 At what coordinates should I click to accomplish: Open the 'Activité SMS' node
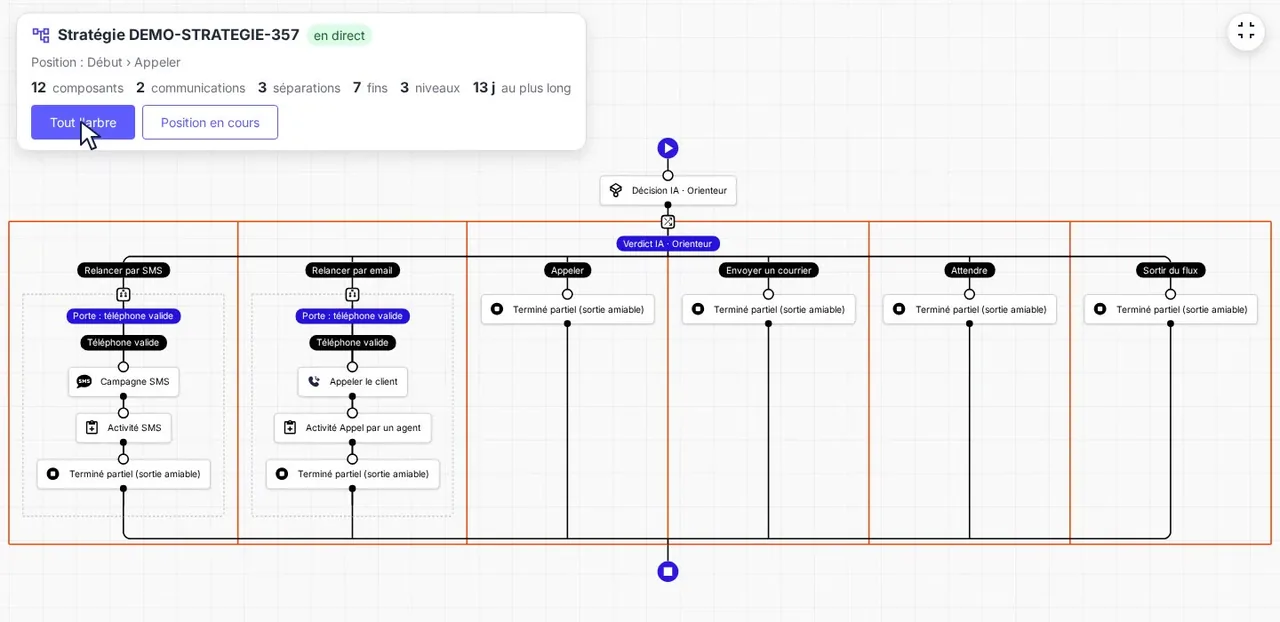click(x=124, y=428)
